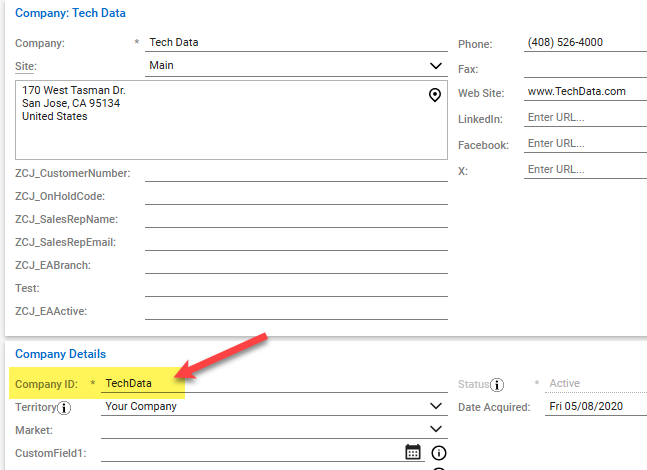This screenshot has width=647, height=470.
Task: Click the Company ID field TechData
Action: tap(274, 383)
